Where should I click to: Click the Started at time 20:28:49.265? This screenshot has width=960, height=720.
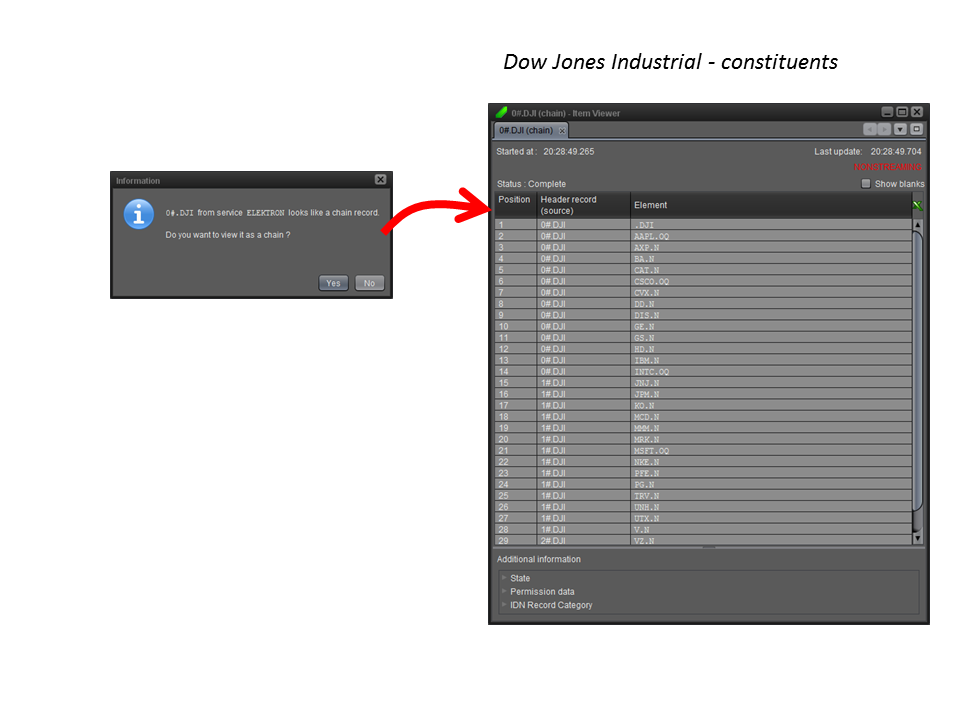point(569,151)
